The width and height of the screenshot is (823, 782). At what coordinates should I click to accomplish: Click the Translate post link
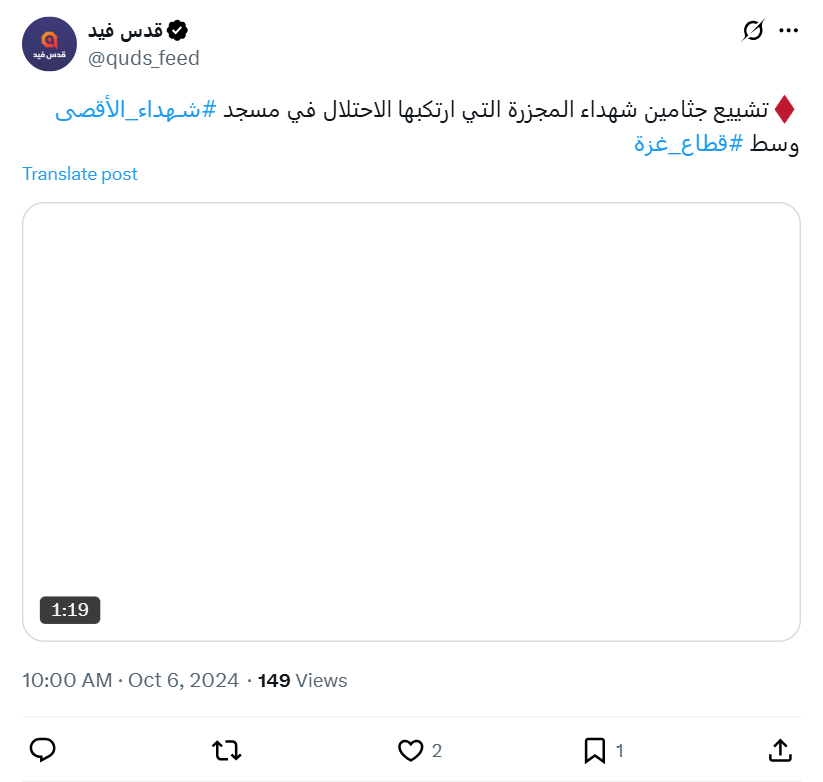click(x=80, y=174)
